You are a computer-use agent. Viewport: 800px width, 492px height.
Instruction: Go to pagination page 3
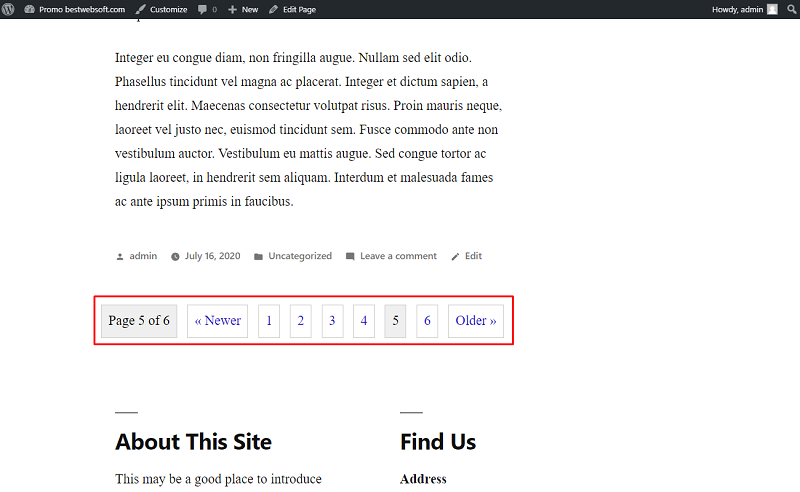pos(332,321)
